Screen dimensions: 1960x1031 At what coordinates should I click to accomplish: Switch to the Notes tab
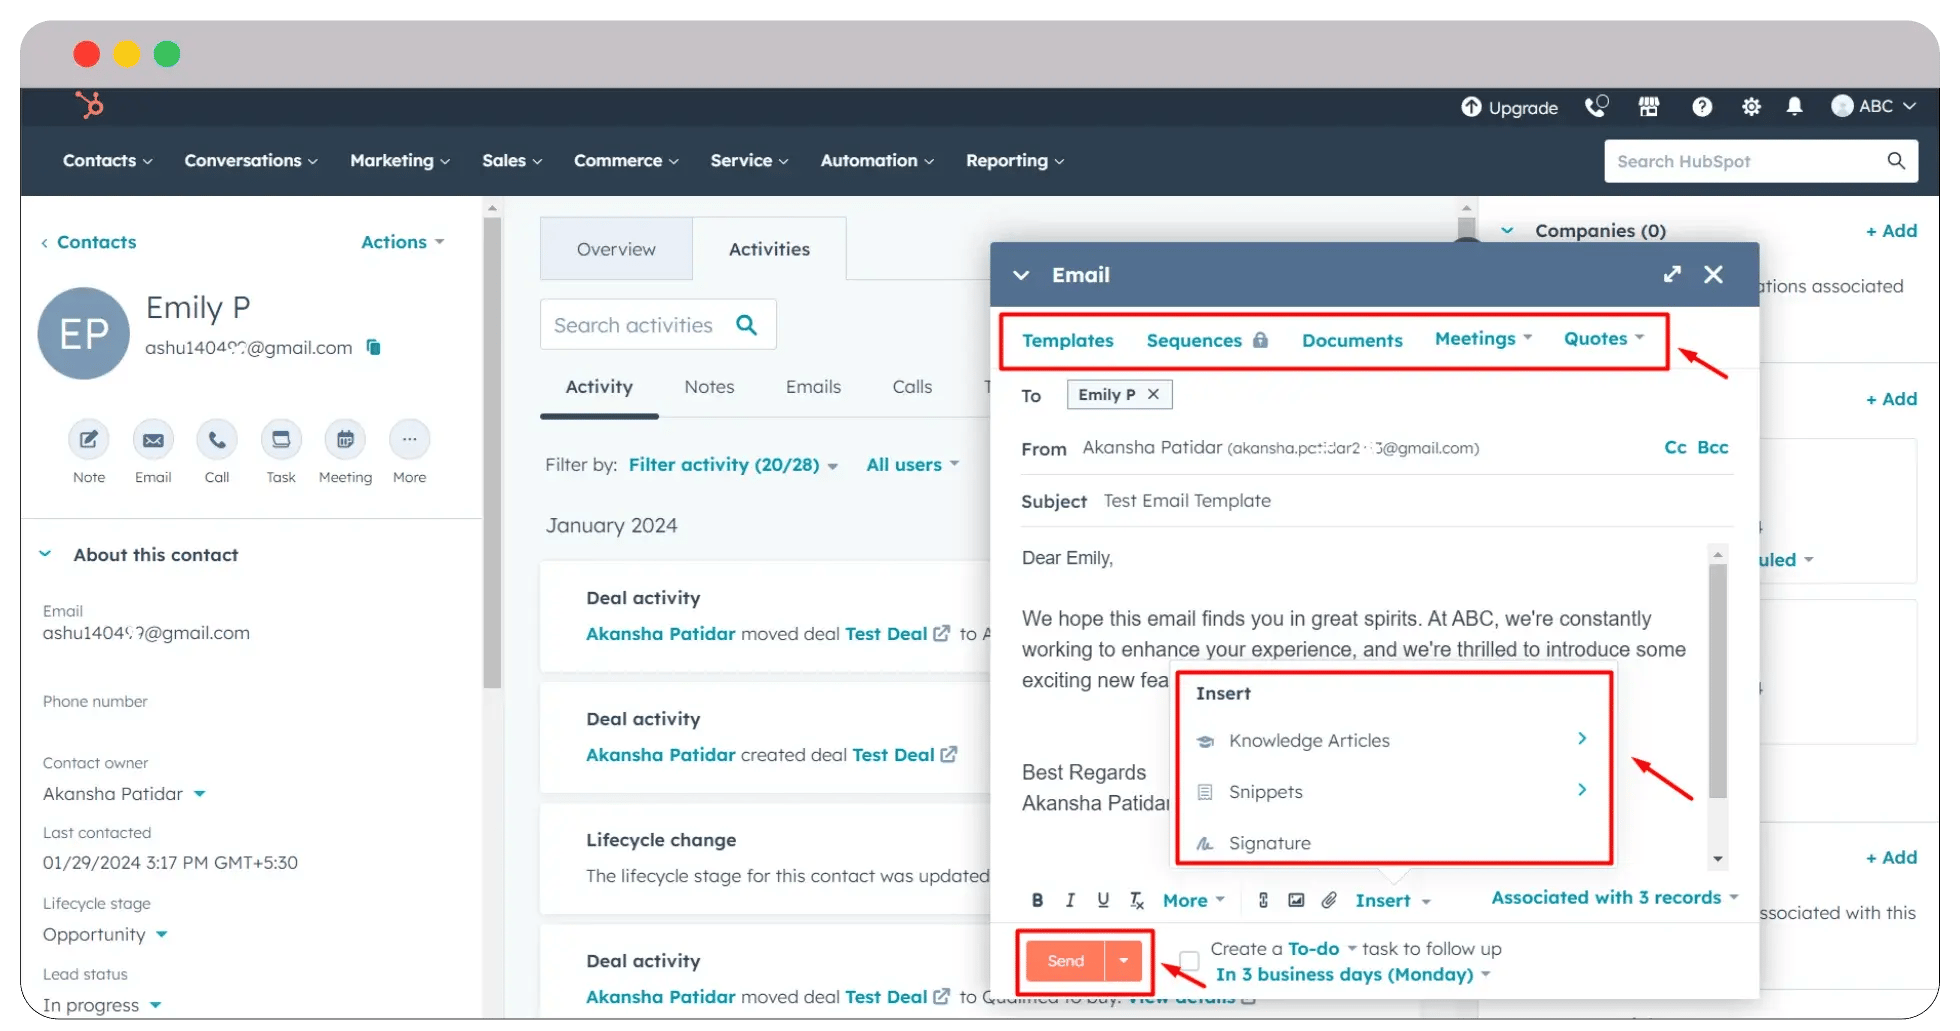(709, 386)
